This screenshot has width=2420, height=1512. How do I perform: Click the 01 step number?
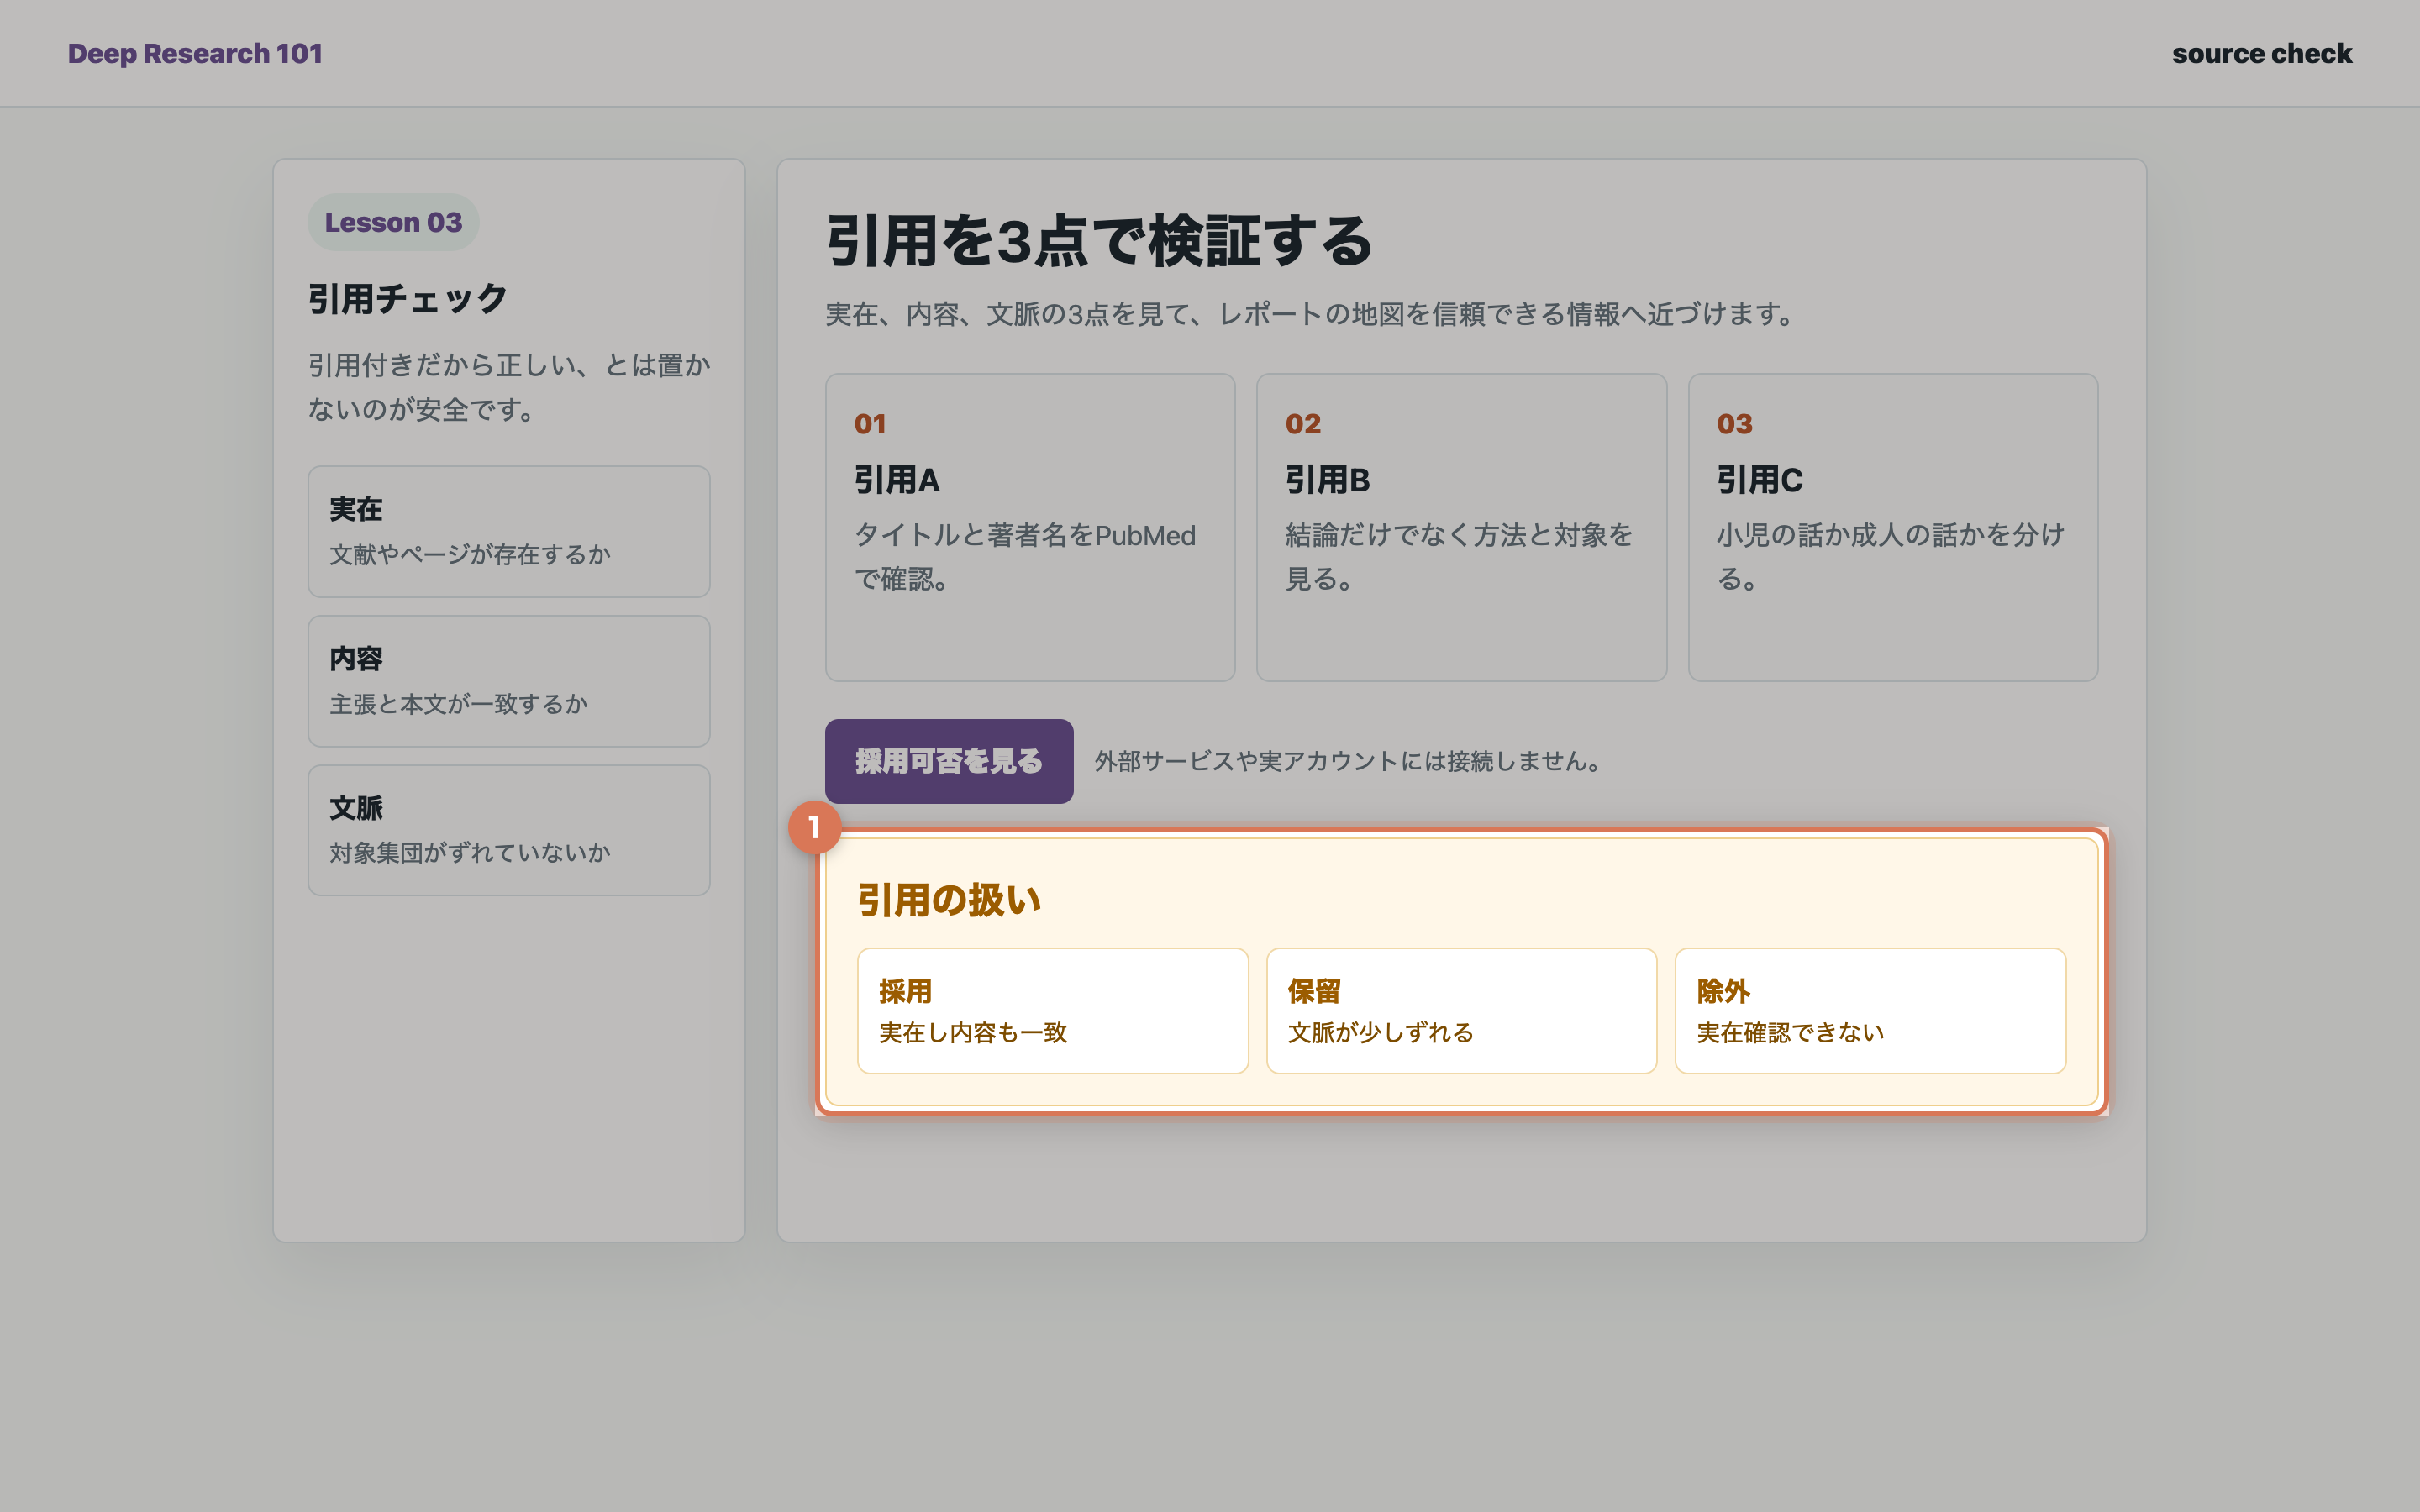tap(870, 424)
